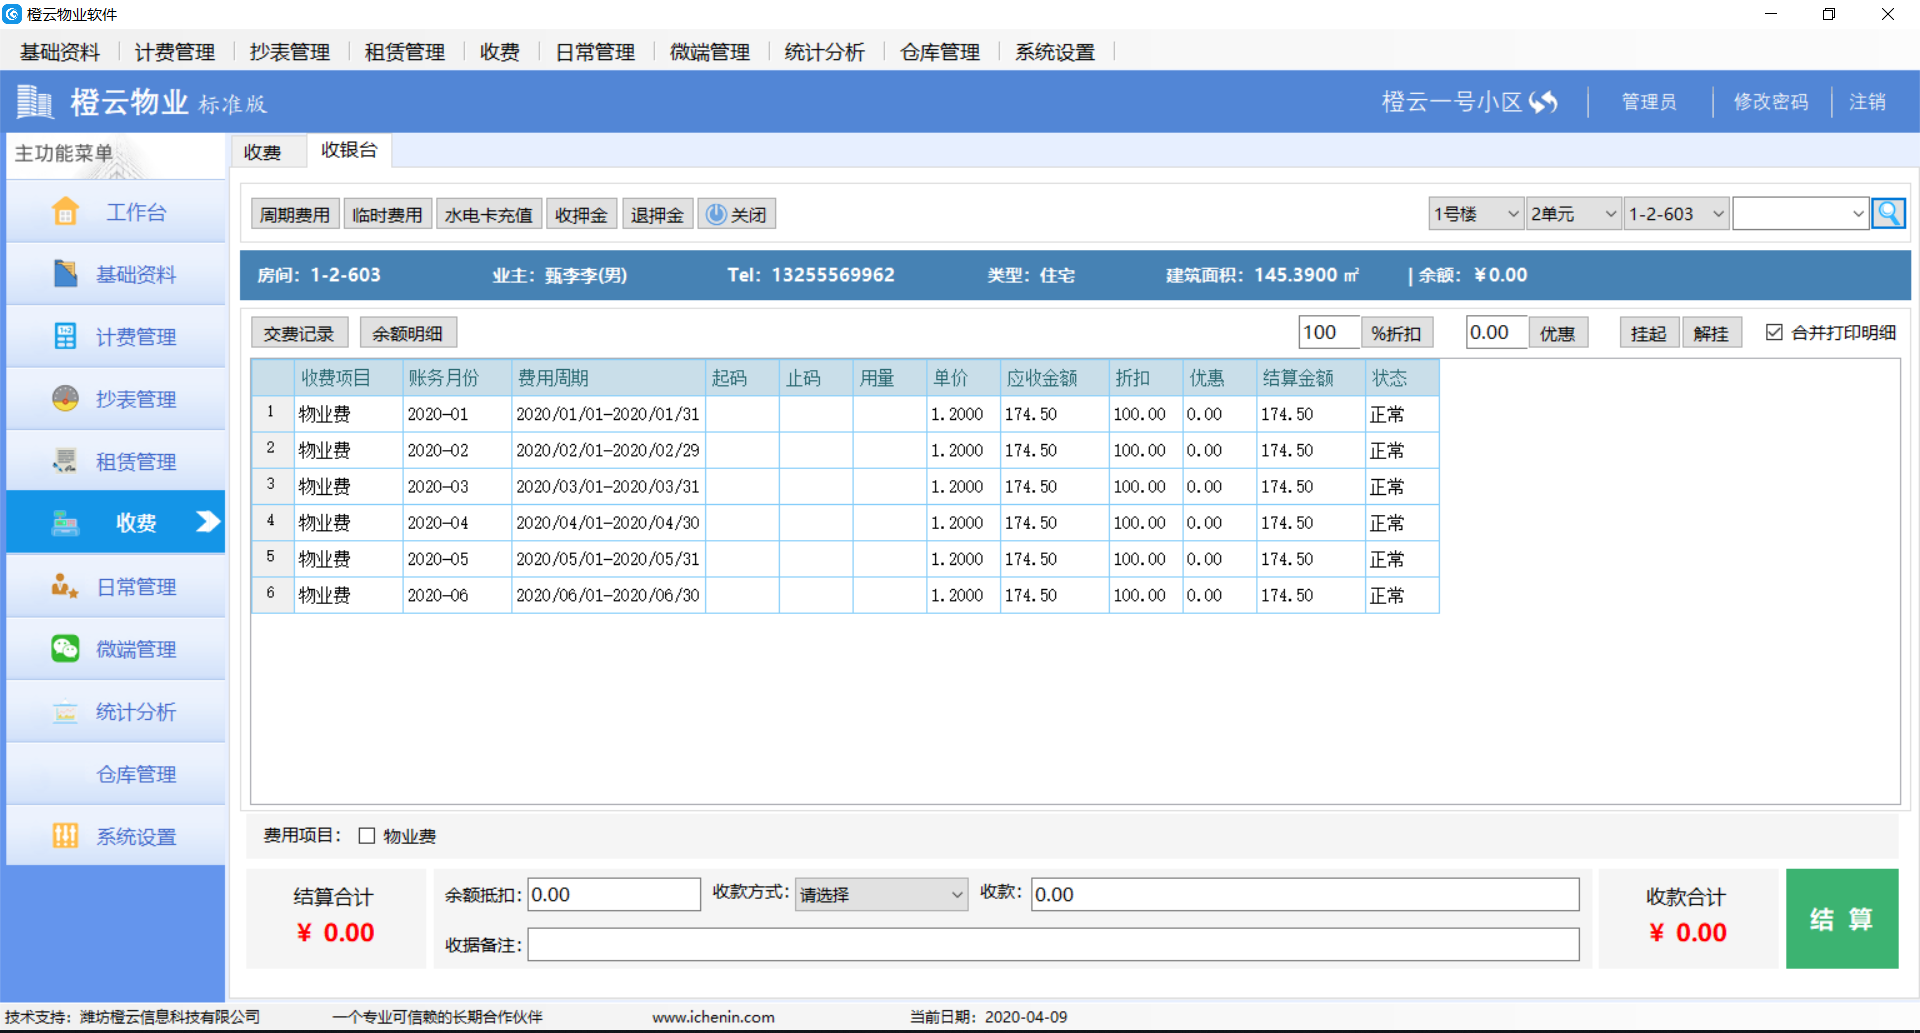The image size is (1920, 1033).
Task: Click the 水电卡充值 button
Action: pyautogui.click(x=489, y=214)
